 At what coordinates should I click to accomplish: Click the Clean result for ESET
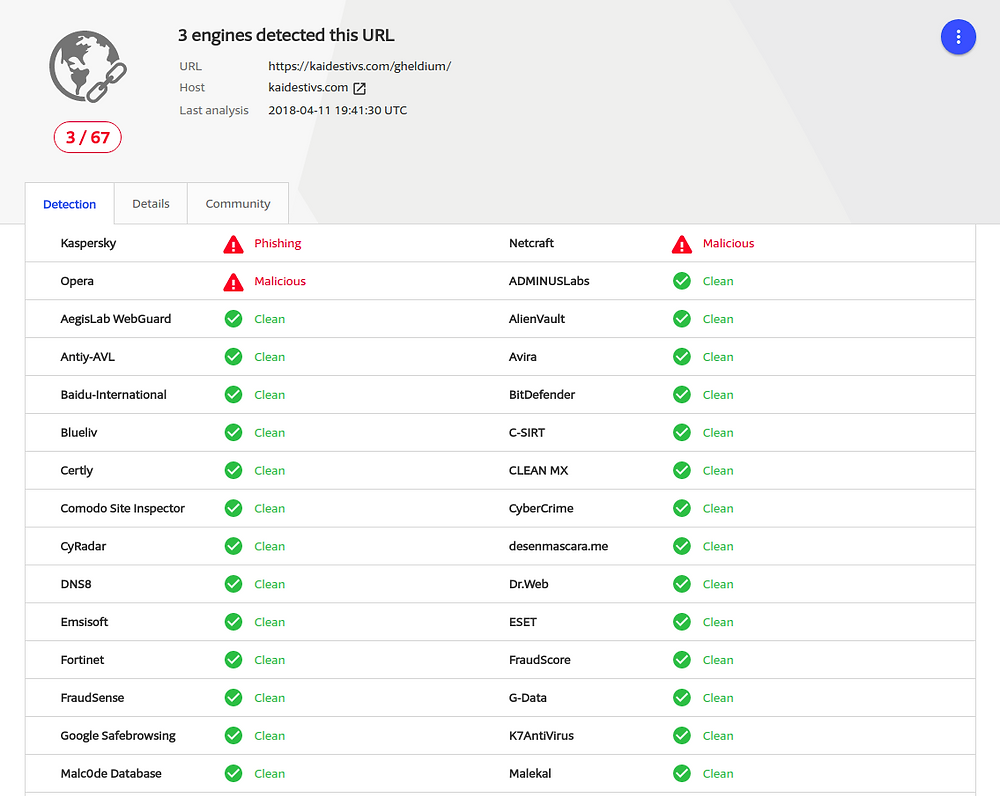pos(718,622)
